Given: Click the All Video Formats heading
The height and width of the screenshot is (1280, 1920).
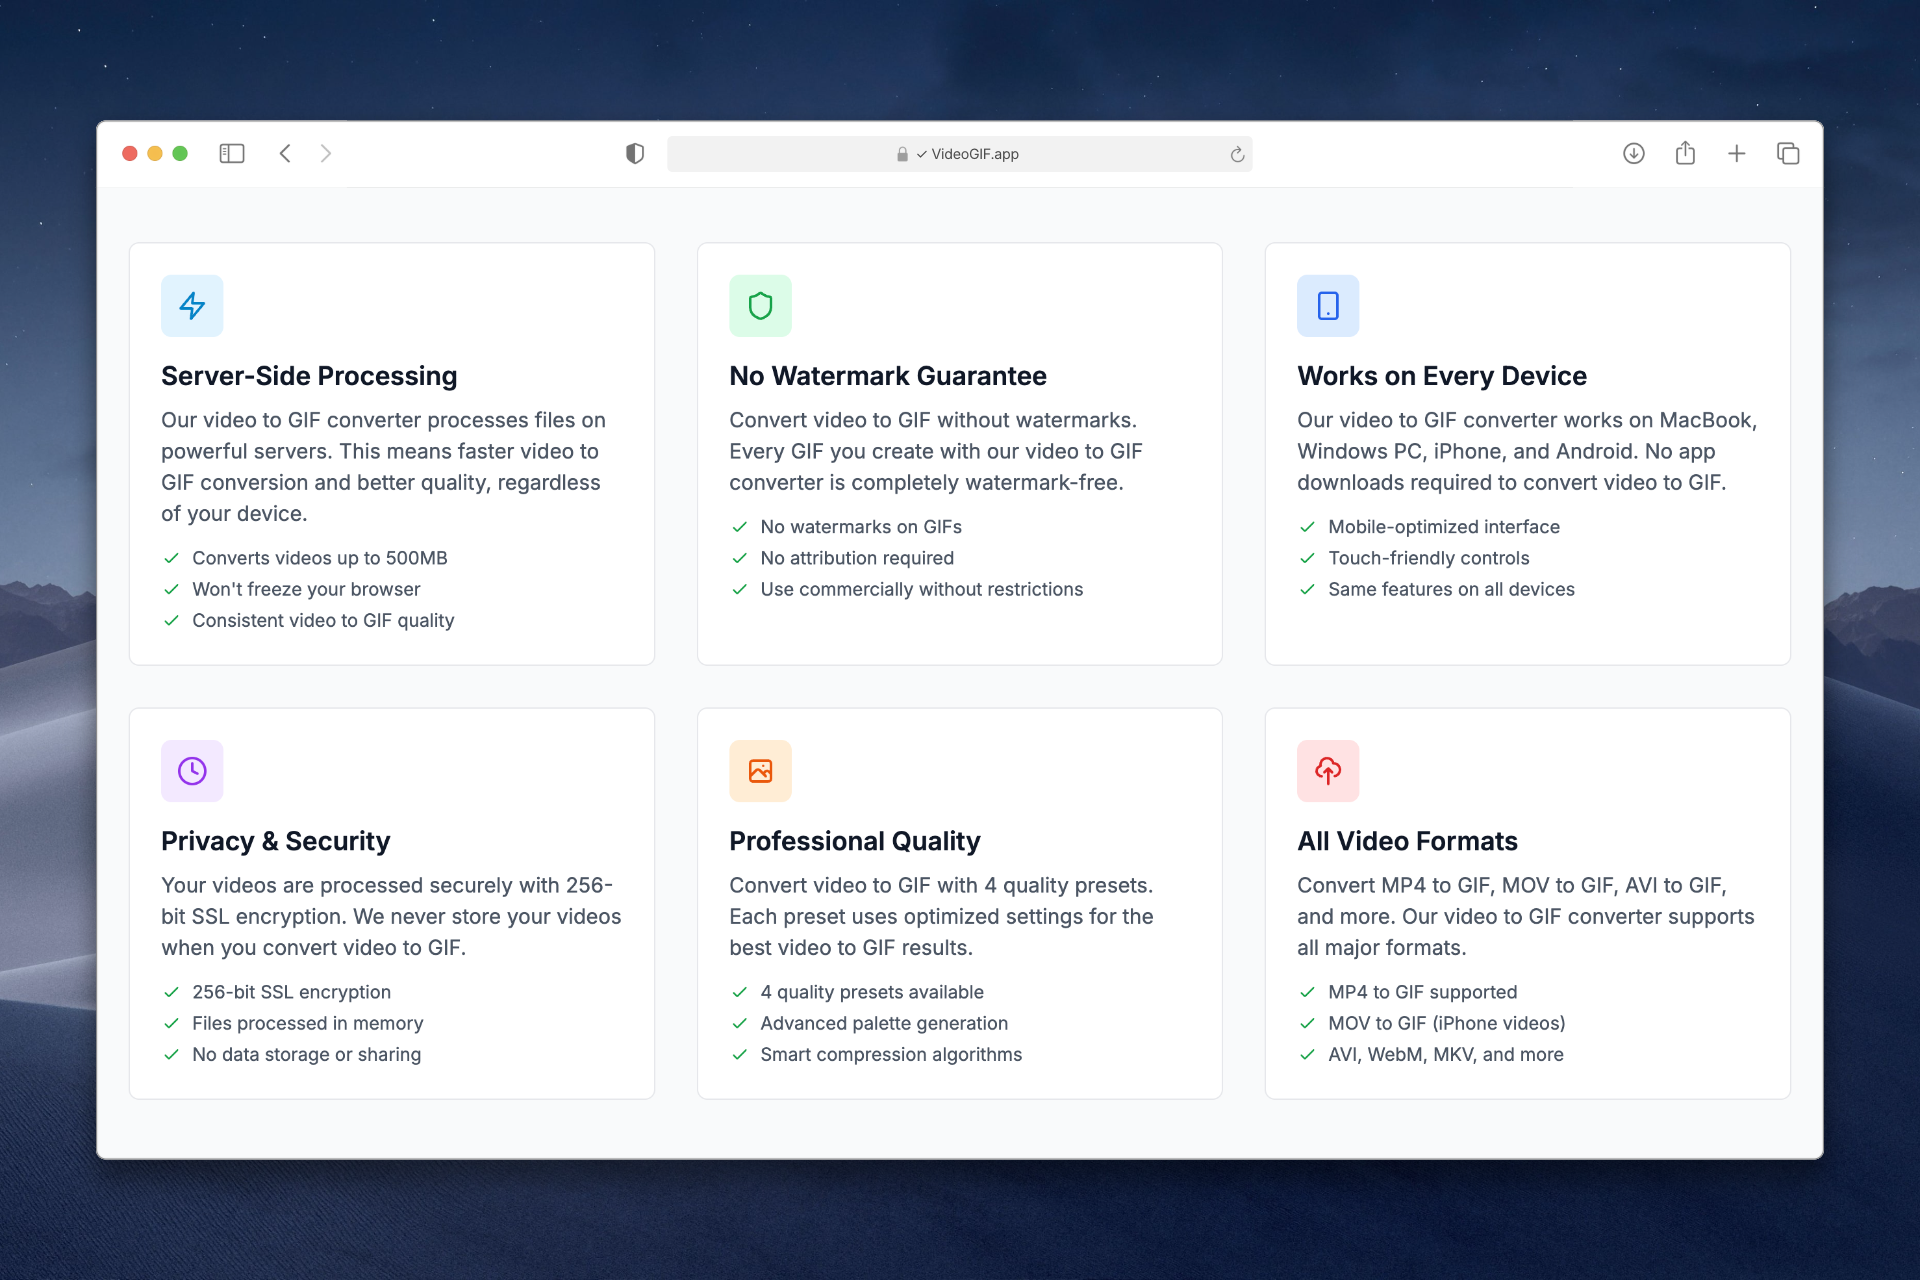Looking at the screenshot, I should pos(1407,841).
